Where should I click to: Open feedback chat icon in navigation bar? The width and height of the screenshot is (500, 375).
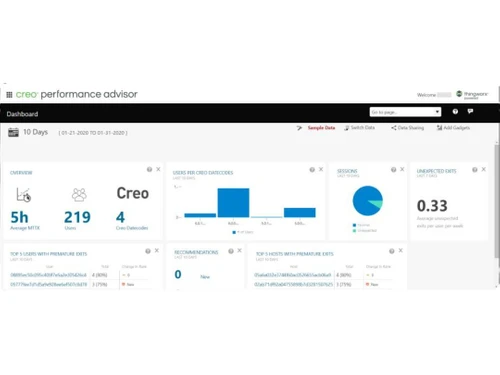(x=470, y=111)
